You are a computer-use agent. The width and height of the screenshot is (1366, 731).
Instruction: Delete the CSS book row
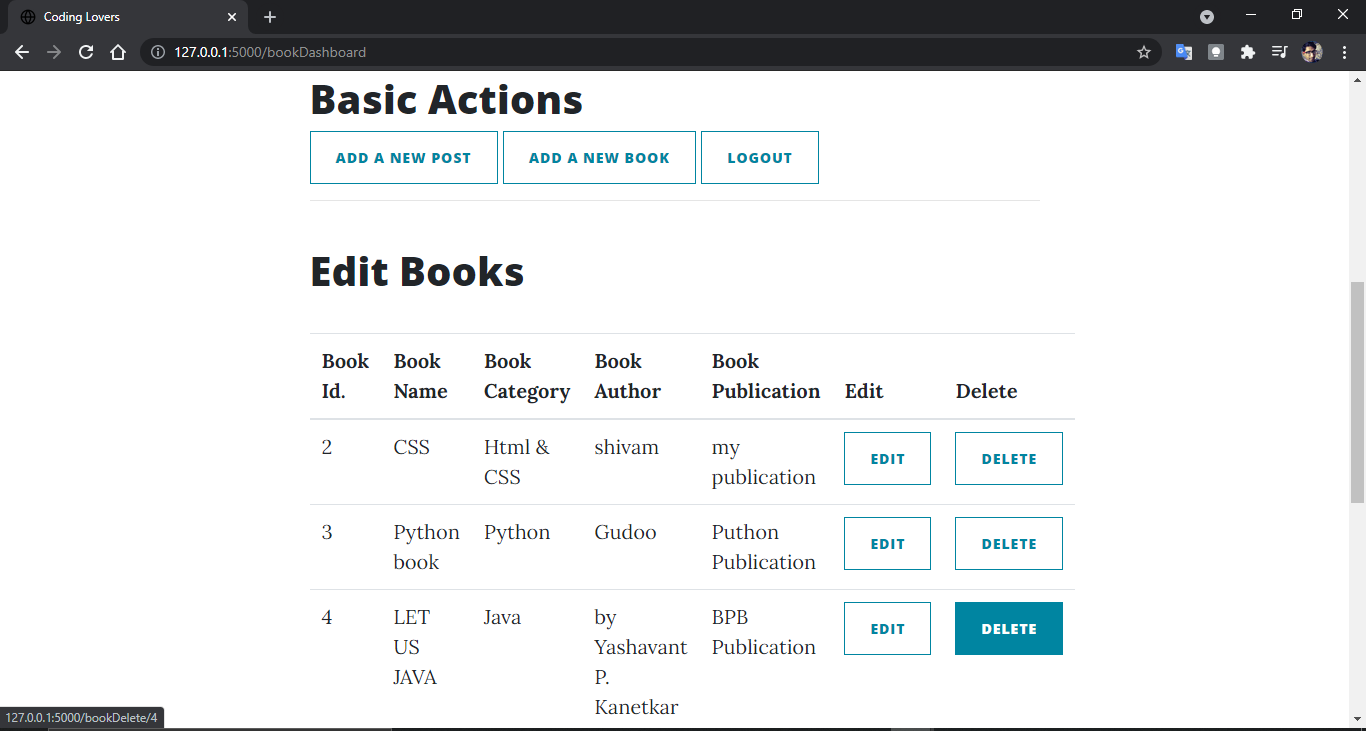[x=1009, y=459]
